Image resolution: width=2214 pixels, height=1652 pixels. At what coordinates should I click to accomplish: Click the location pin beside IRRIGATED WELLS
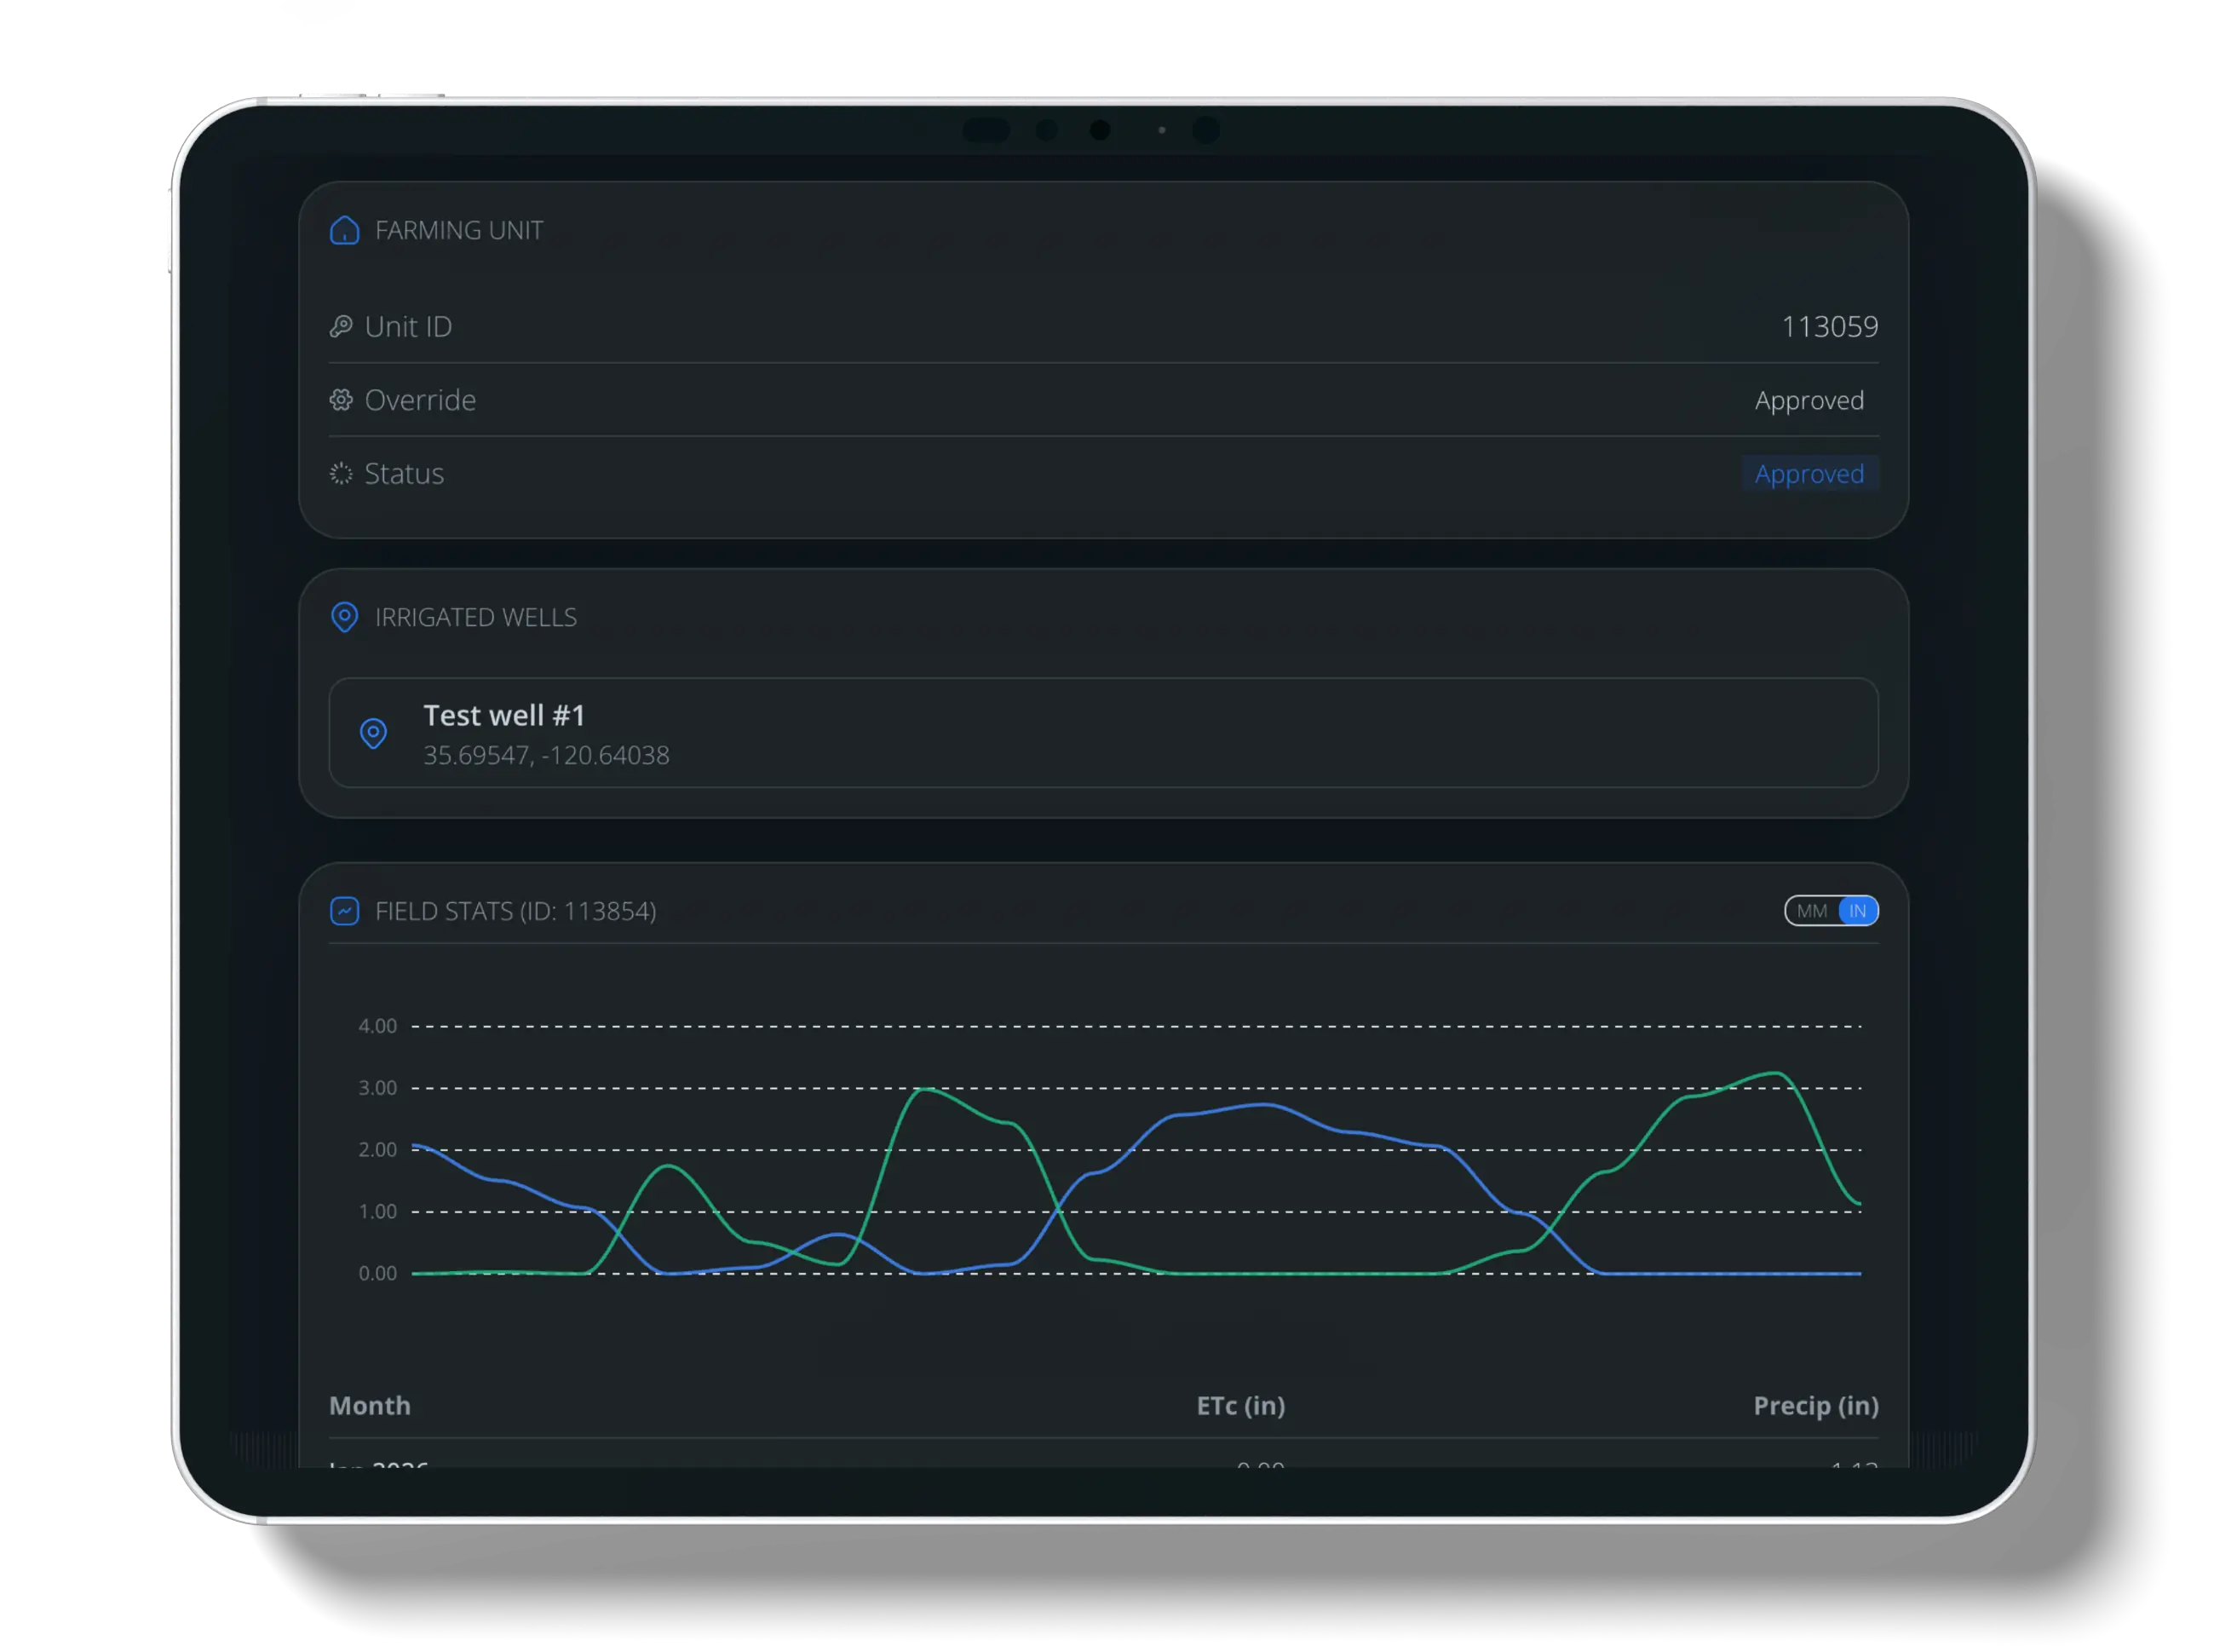pyautogui.click(x=345, y=618)
